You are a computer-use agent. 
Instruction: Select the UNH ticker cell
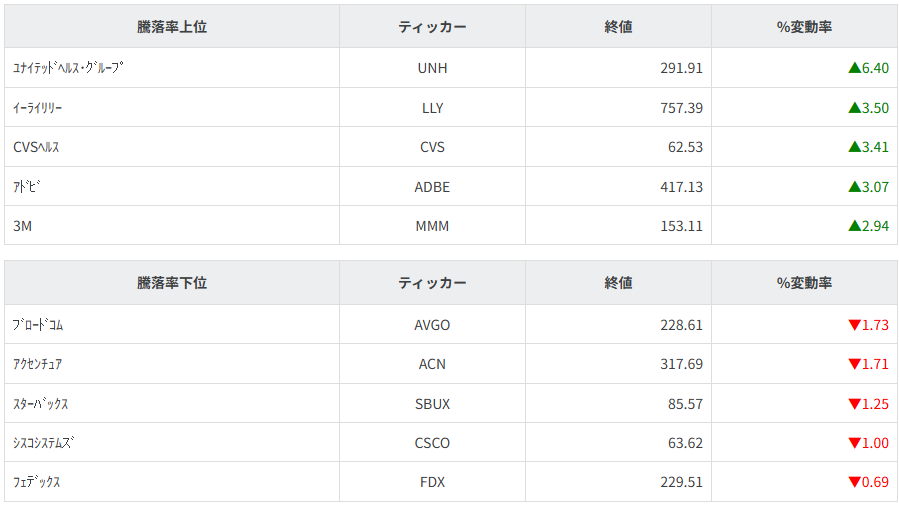(x=432, y=68)
